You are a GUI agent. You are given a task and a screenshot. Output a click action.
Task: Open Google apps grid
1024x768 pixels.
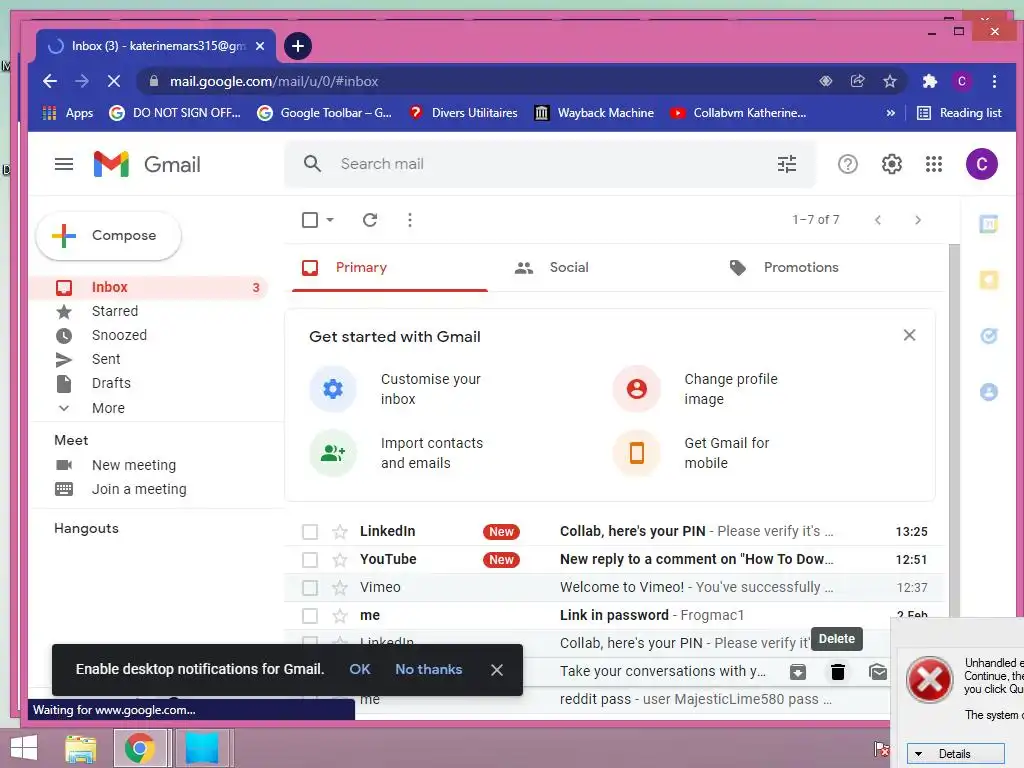934,164
